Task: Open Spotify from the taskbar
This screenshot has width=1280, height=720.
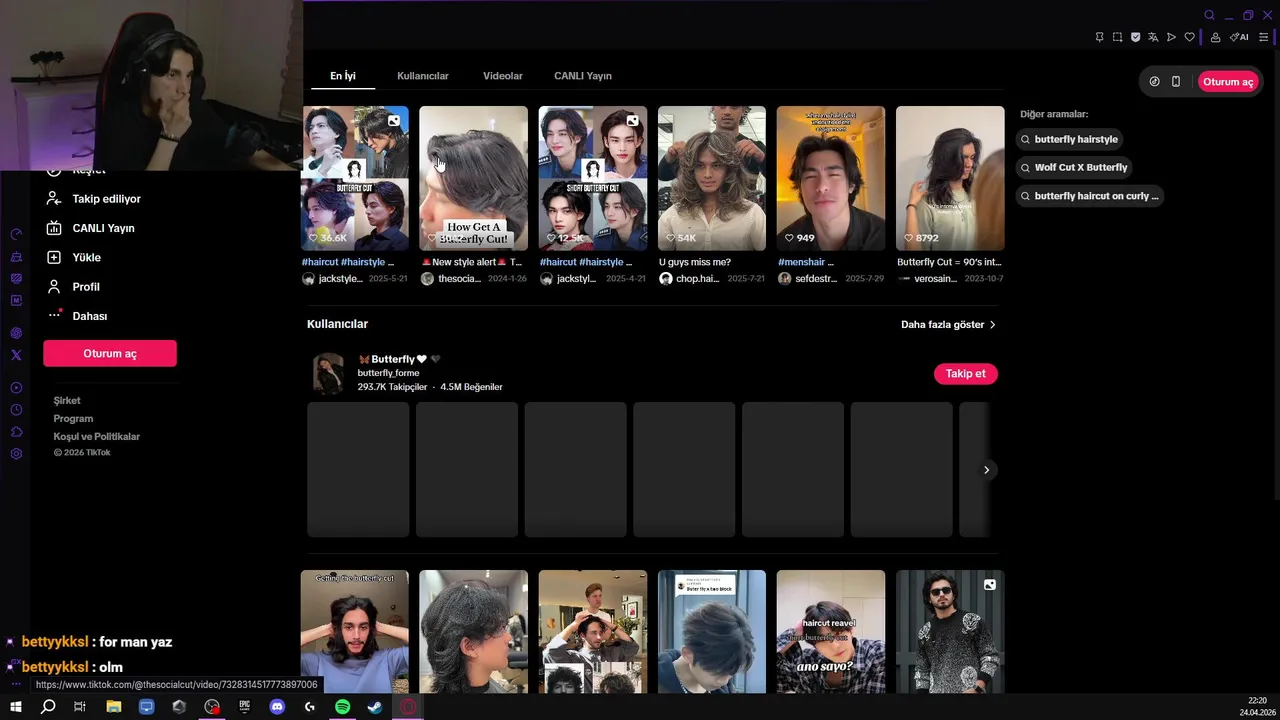Action: (x=342, y=707)
